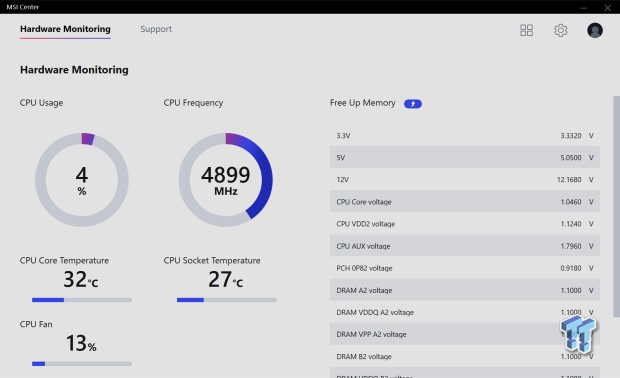The image size is (620, 378).
Task: Click the 12.1680 voltage value
Action: pos(569,180)
